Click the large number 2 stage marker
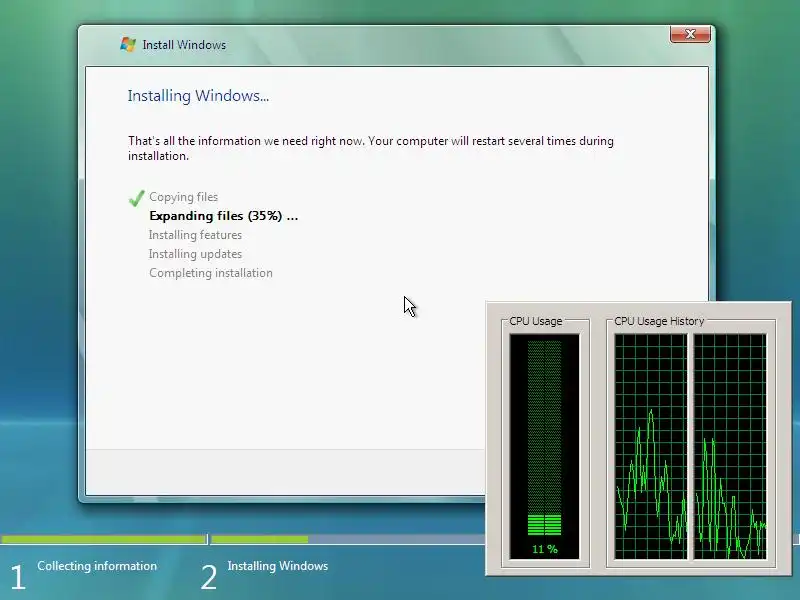Image resolution: width=800 pixels, height=600 pixels. coord(209,578)
